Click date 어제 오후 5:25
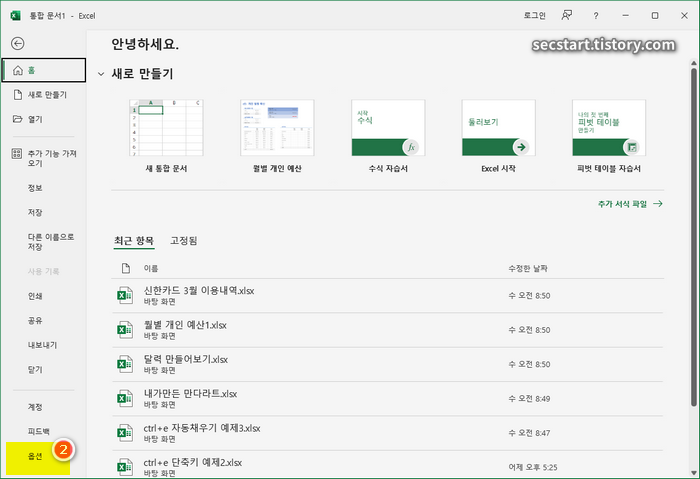The height and width of the screenshot is (479, 700). [533, 467]
